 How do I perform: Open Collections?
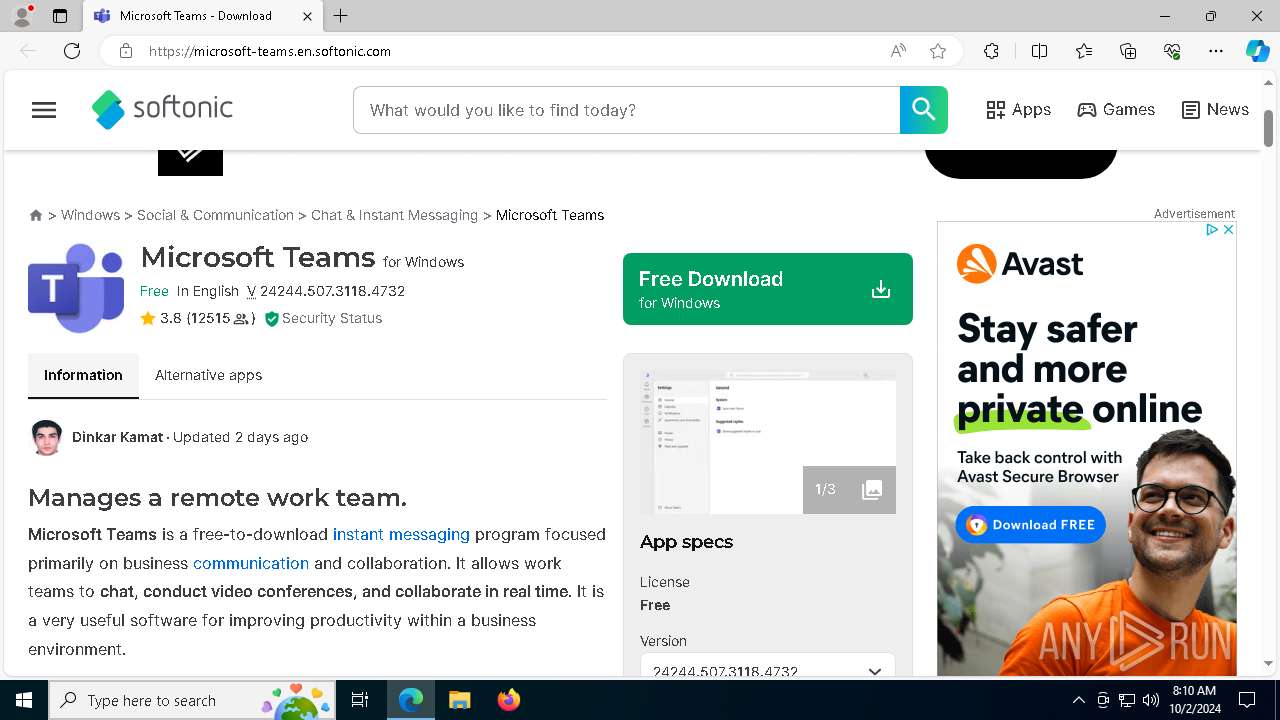click(1128, 51)
